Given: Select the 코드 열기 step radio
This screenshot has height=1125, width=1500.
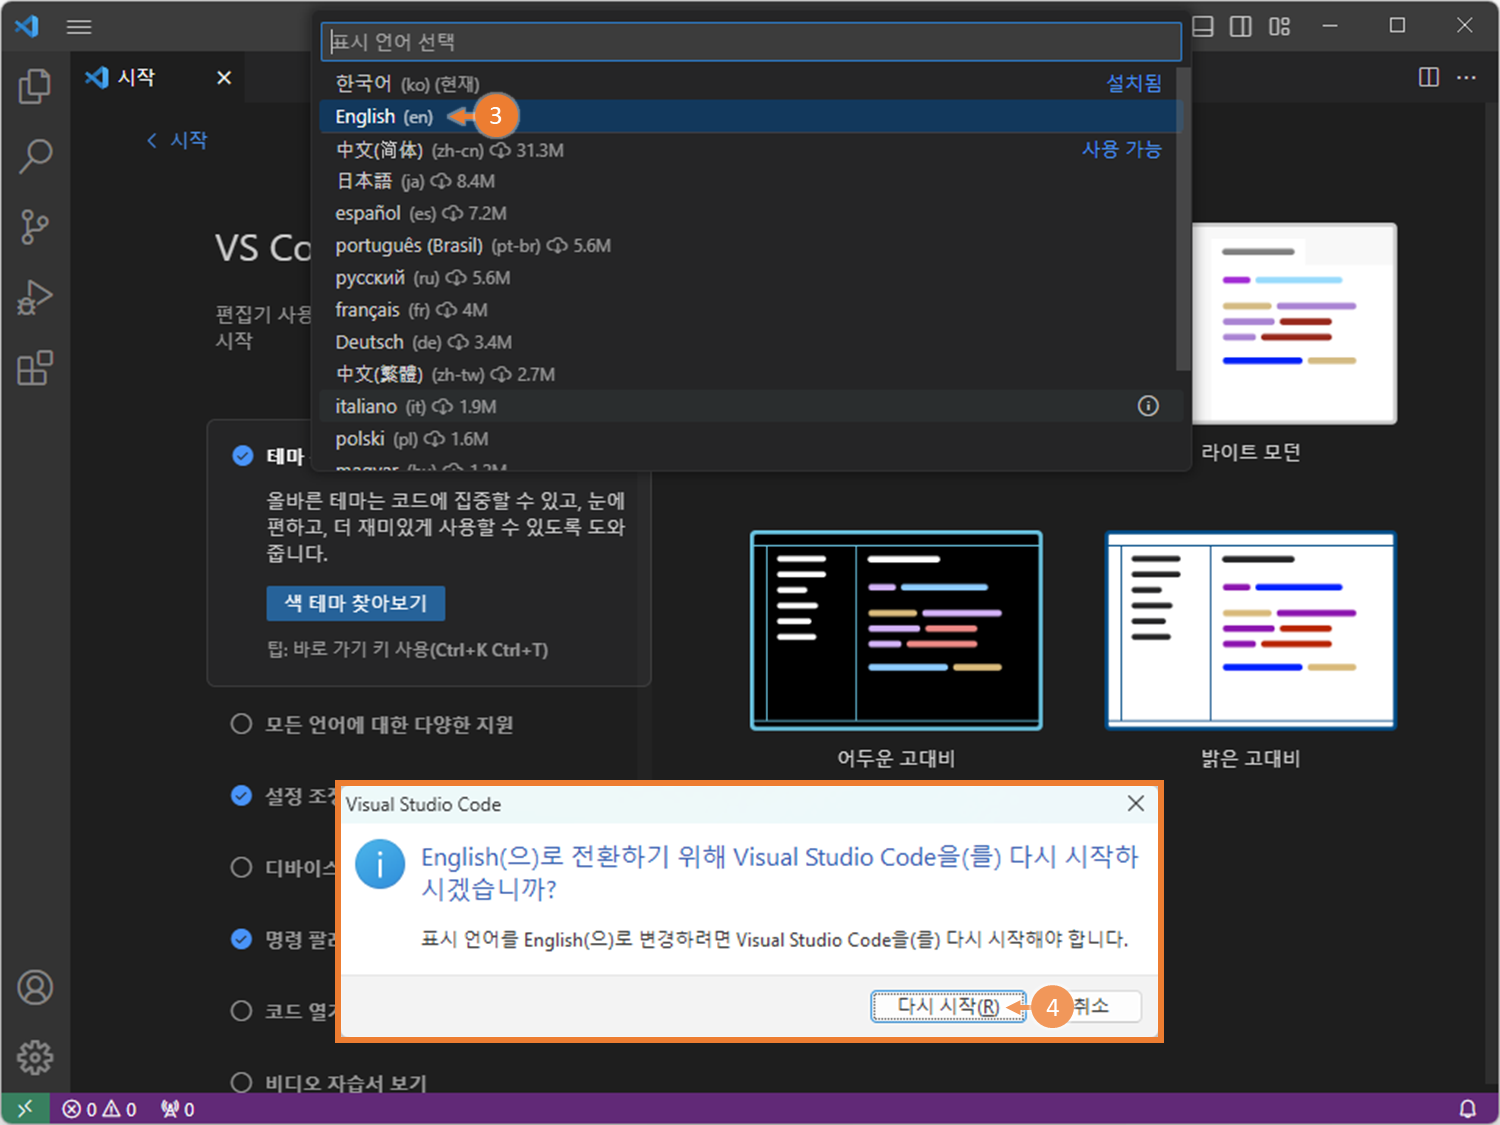Looking at the screenshot, I should 241,1011.
